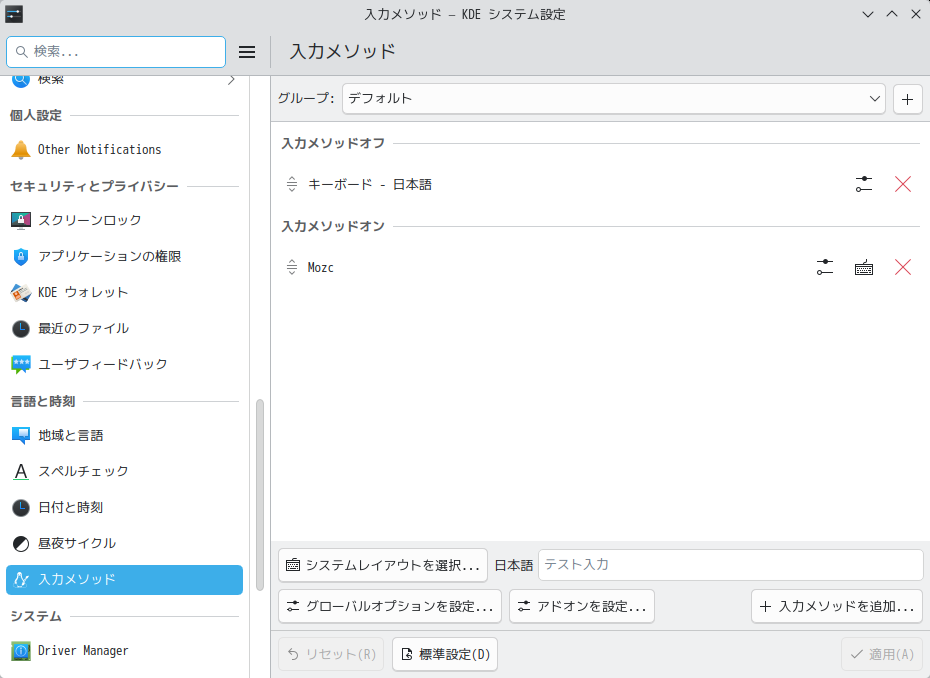Click the Driver Manager icon
This screenshot has height=678, width=930.
[21, 651]
